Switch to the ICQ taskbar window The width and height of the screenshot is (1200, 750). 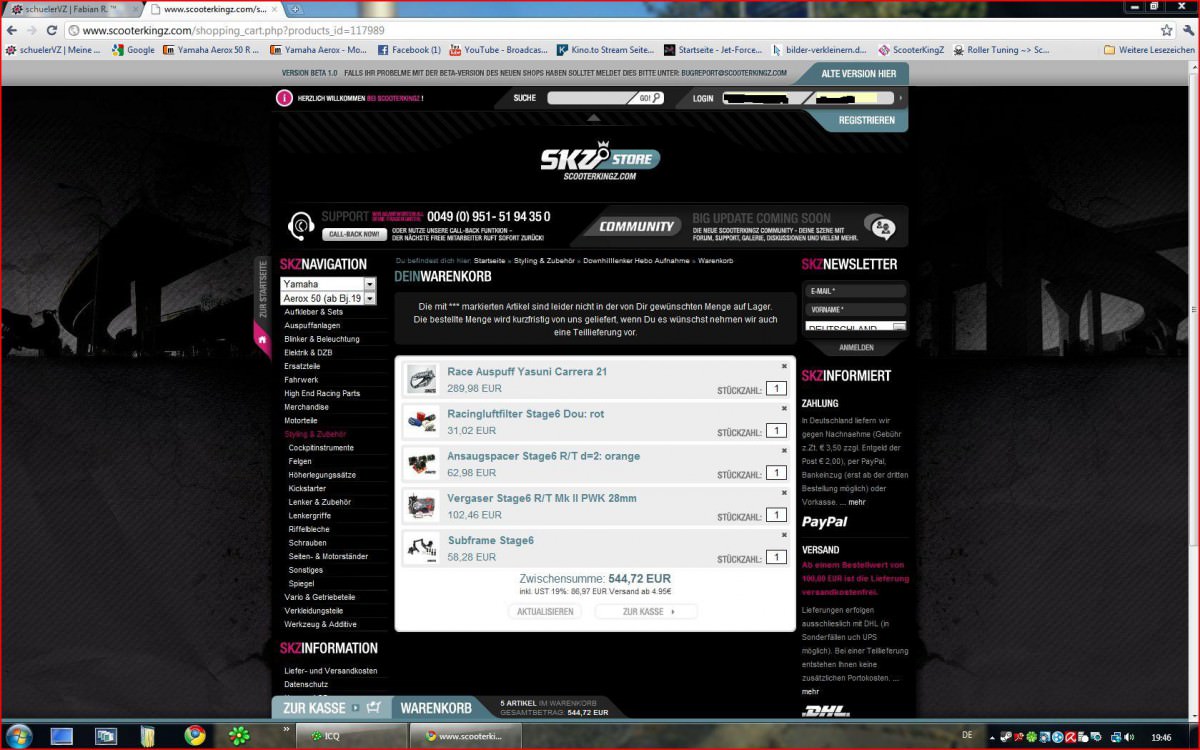[x=352, y=736]
